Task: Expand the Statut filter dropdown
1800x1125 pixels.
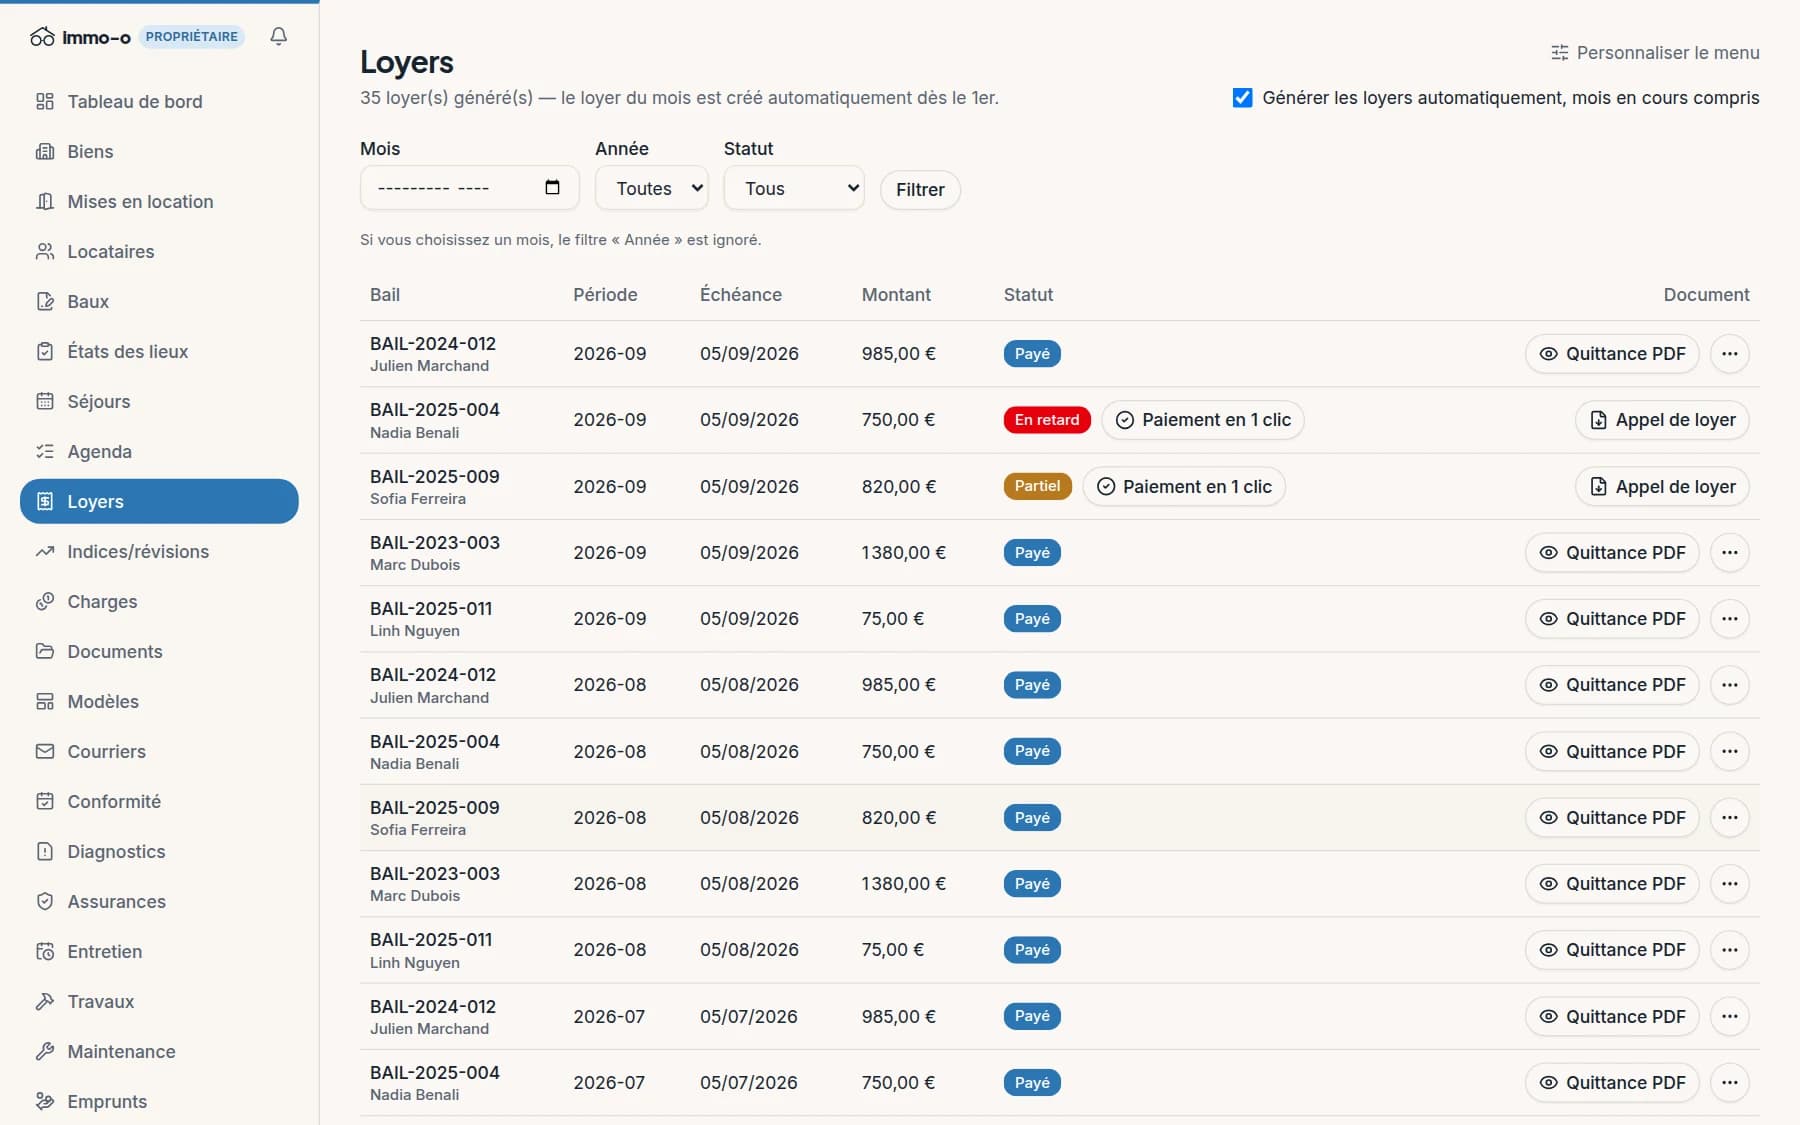Action: (x=794, y=188)
